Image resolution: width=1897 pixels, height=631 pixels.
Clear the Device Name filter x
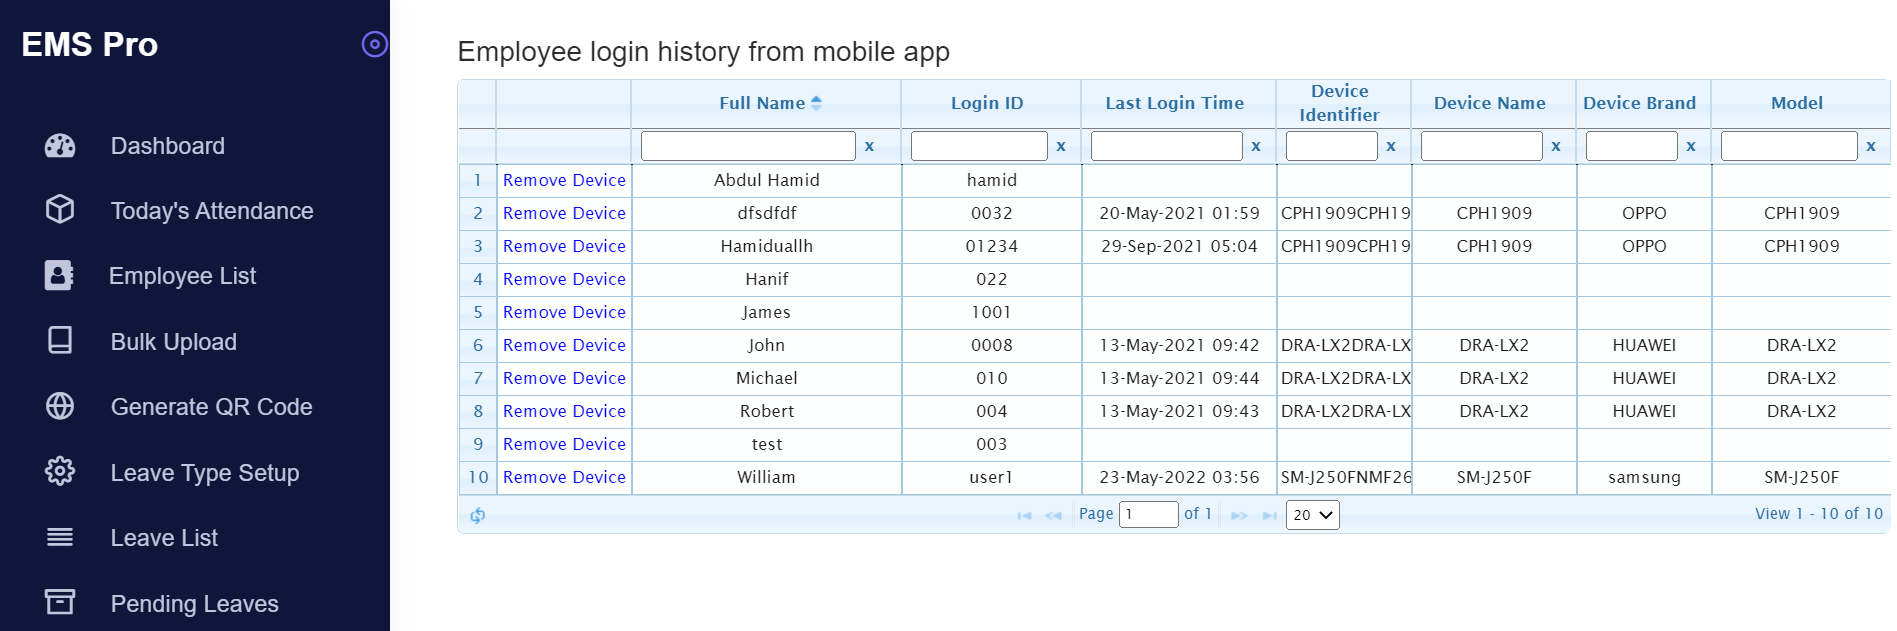coord(1556,146)
